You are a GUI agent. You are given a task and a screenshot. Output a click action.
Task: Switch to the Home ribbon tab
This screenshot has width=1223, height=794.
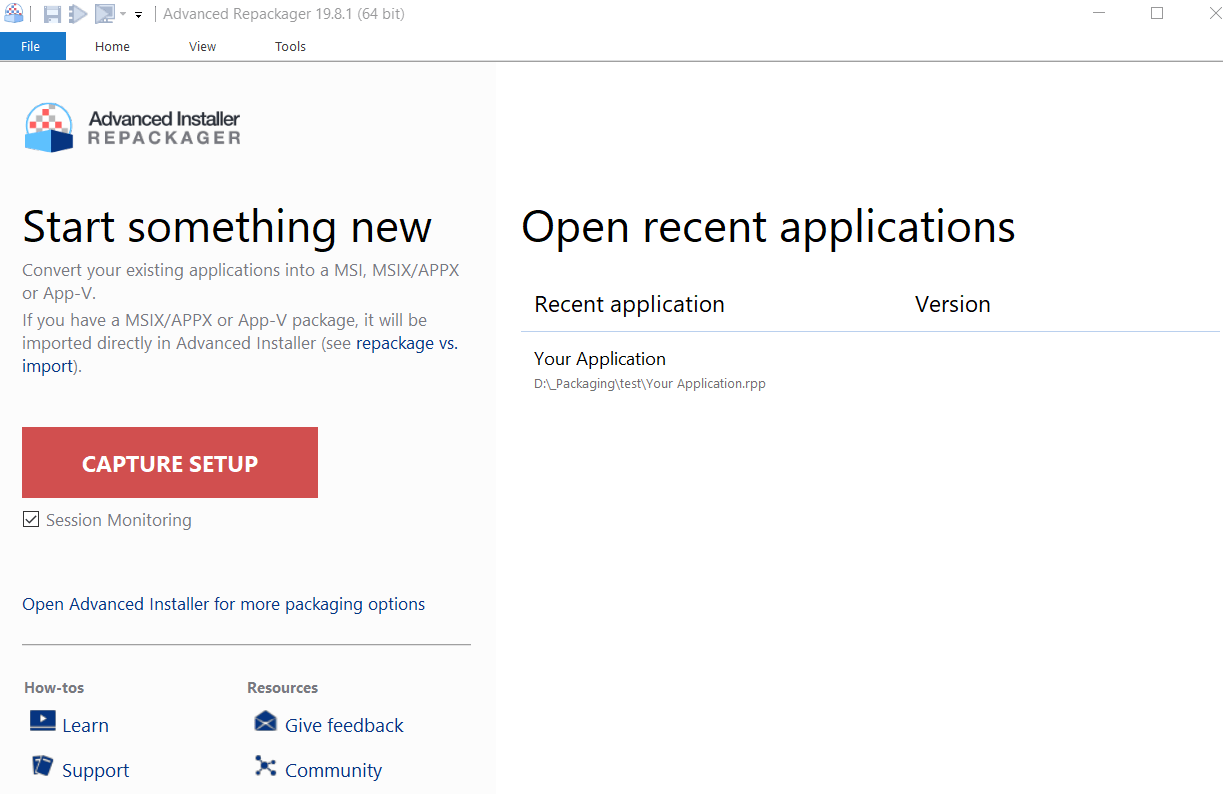coord(112,46)
